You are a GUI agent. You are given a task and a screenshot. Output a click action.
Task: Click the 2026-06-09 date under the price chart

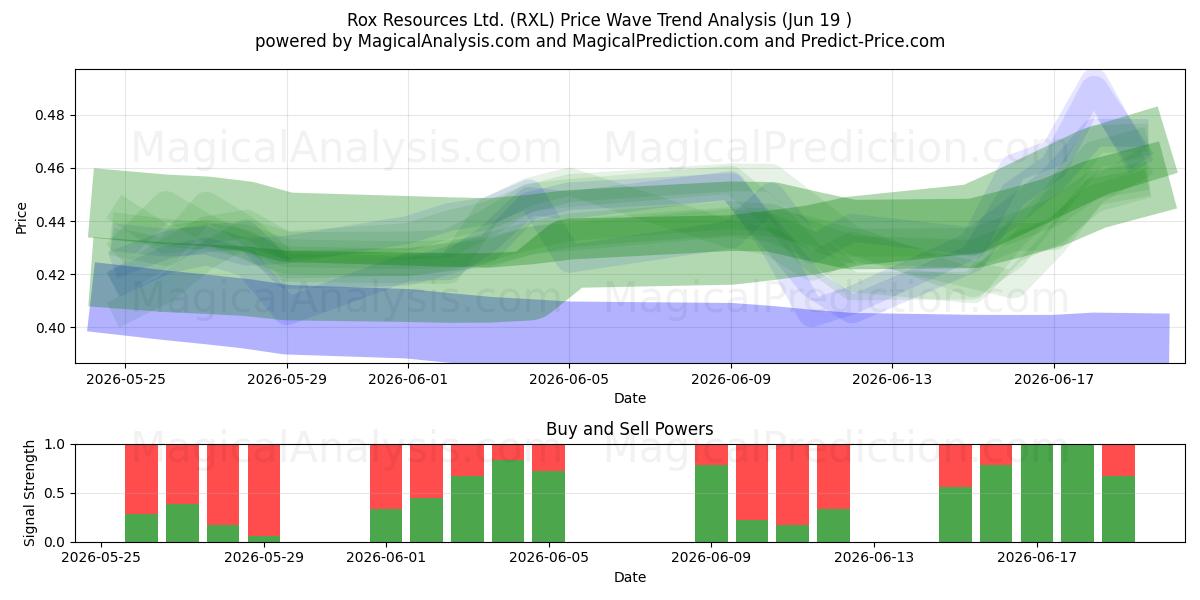pyautogui.click(x=731, y=379)
